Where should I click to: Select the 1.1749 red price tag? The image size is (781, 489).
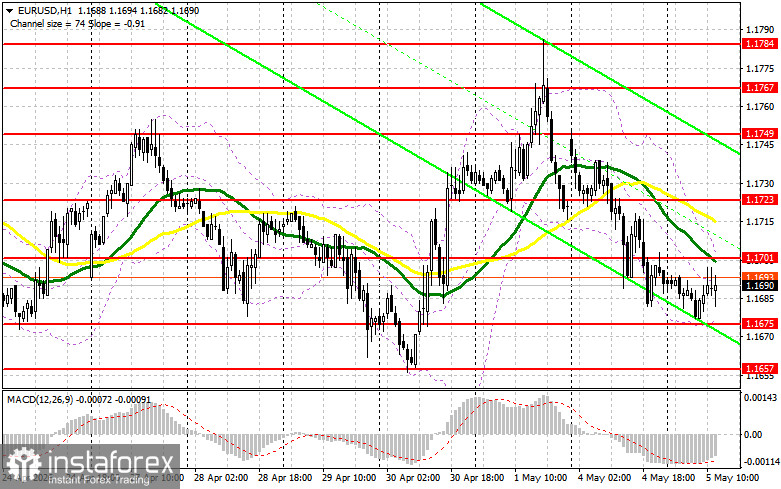click(x=760, y=133)
